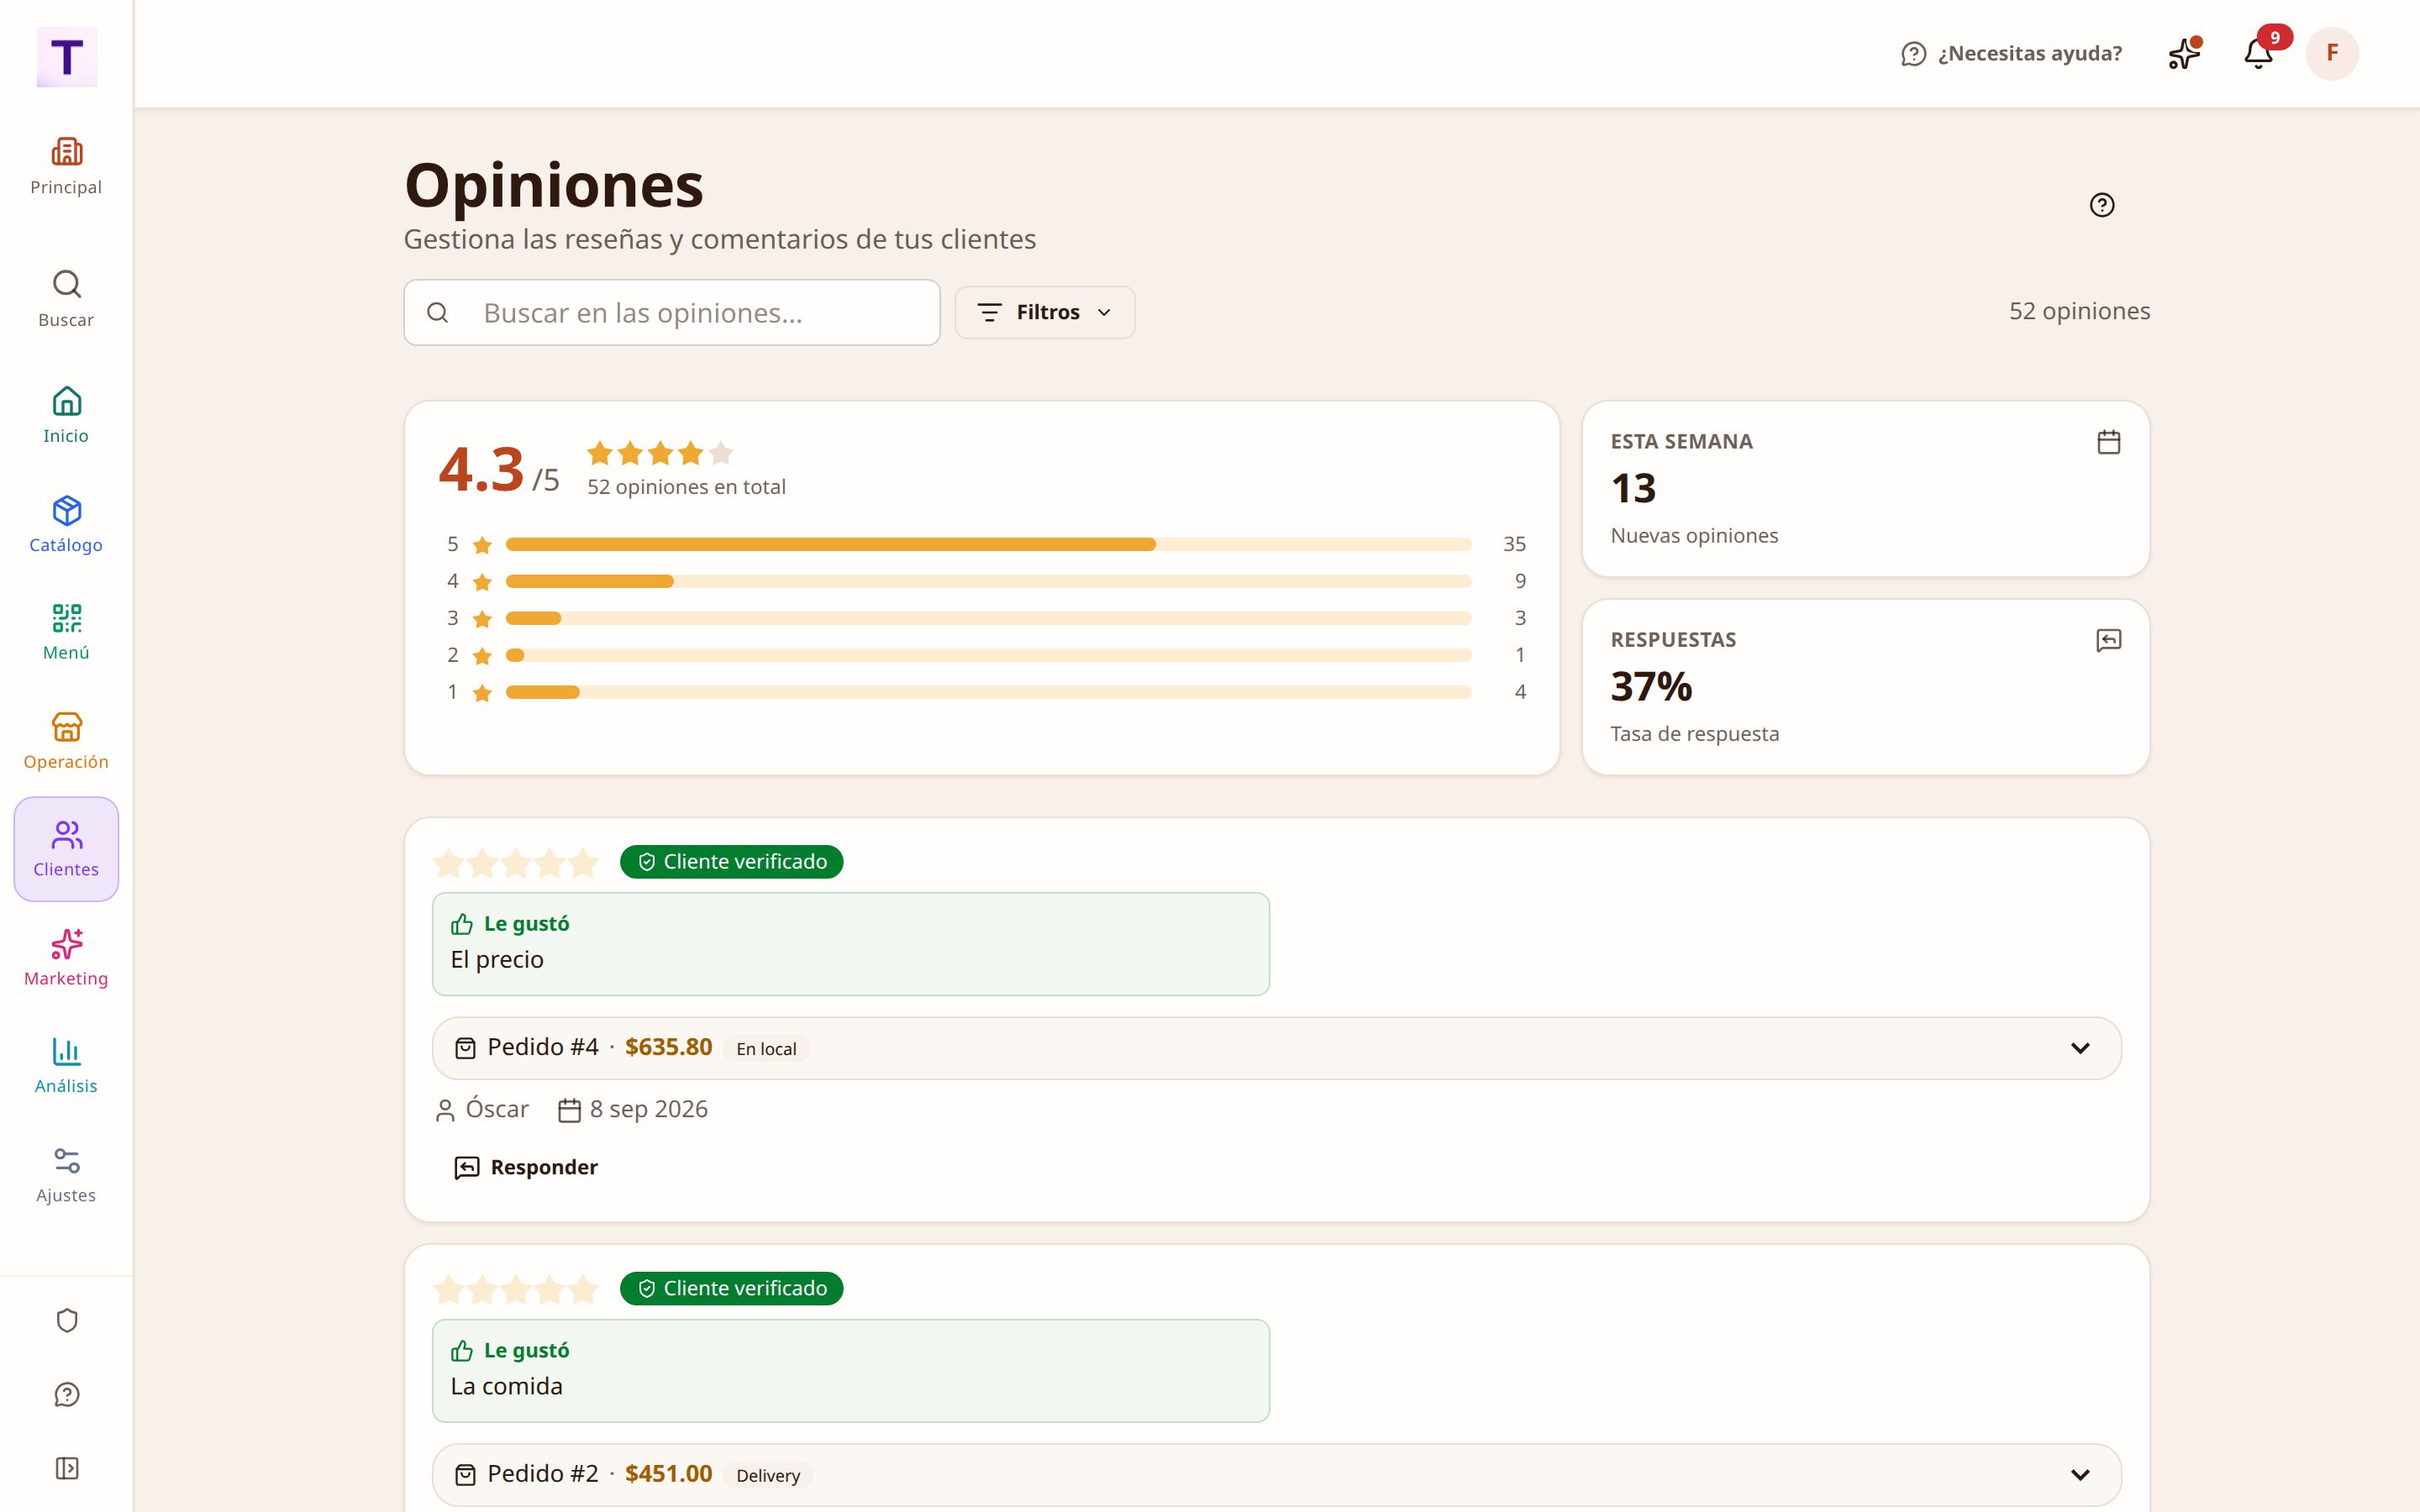Click the Delivery tag on Pedido #2
This screenshot has height=1512, width=2420.
tap(768, 1476)
